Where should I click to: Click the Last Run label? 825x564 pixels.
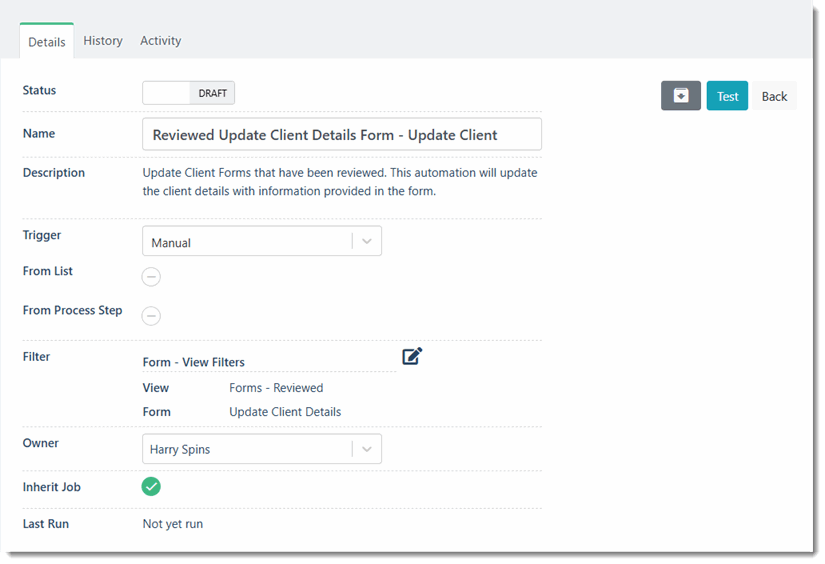point(46,524)
